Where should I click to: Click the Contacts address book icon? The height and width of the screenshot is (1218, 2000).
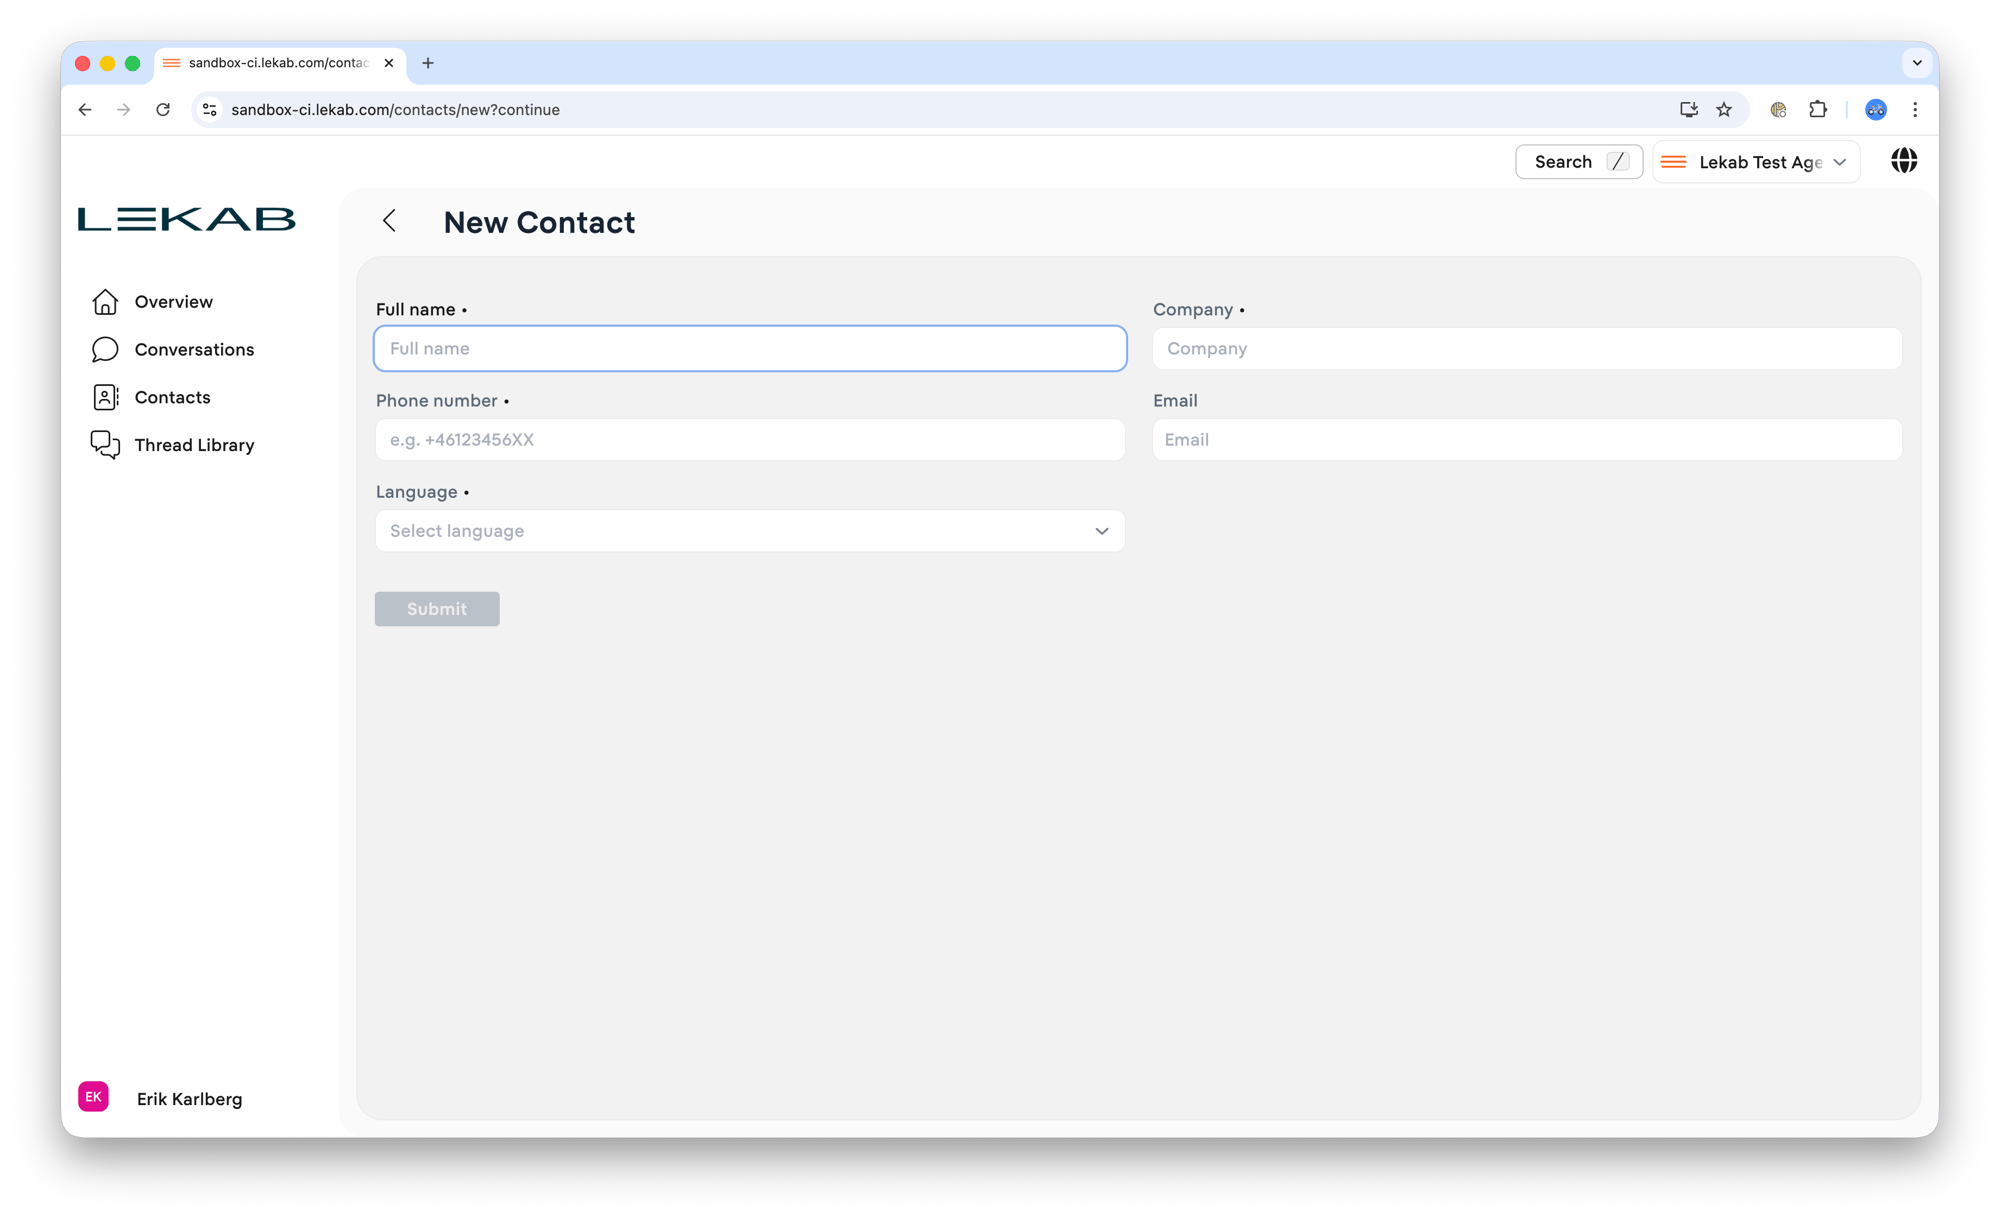click(x=105, y=397)
